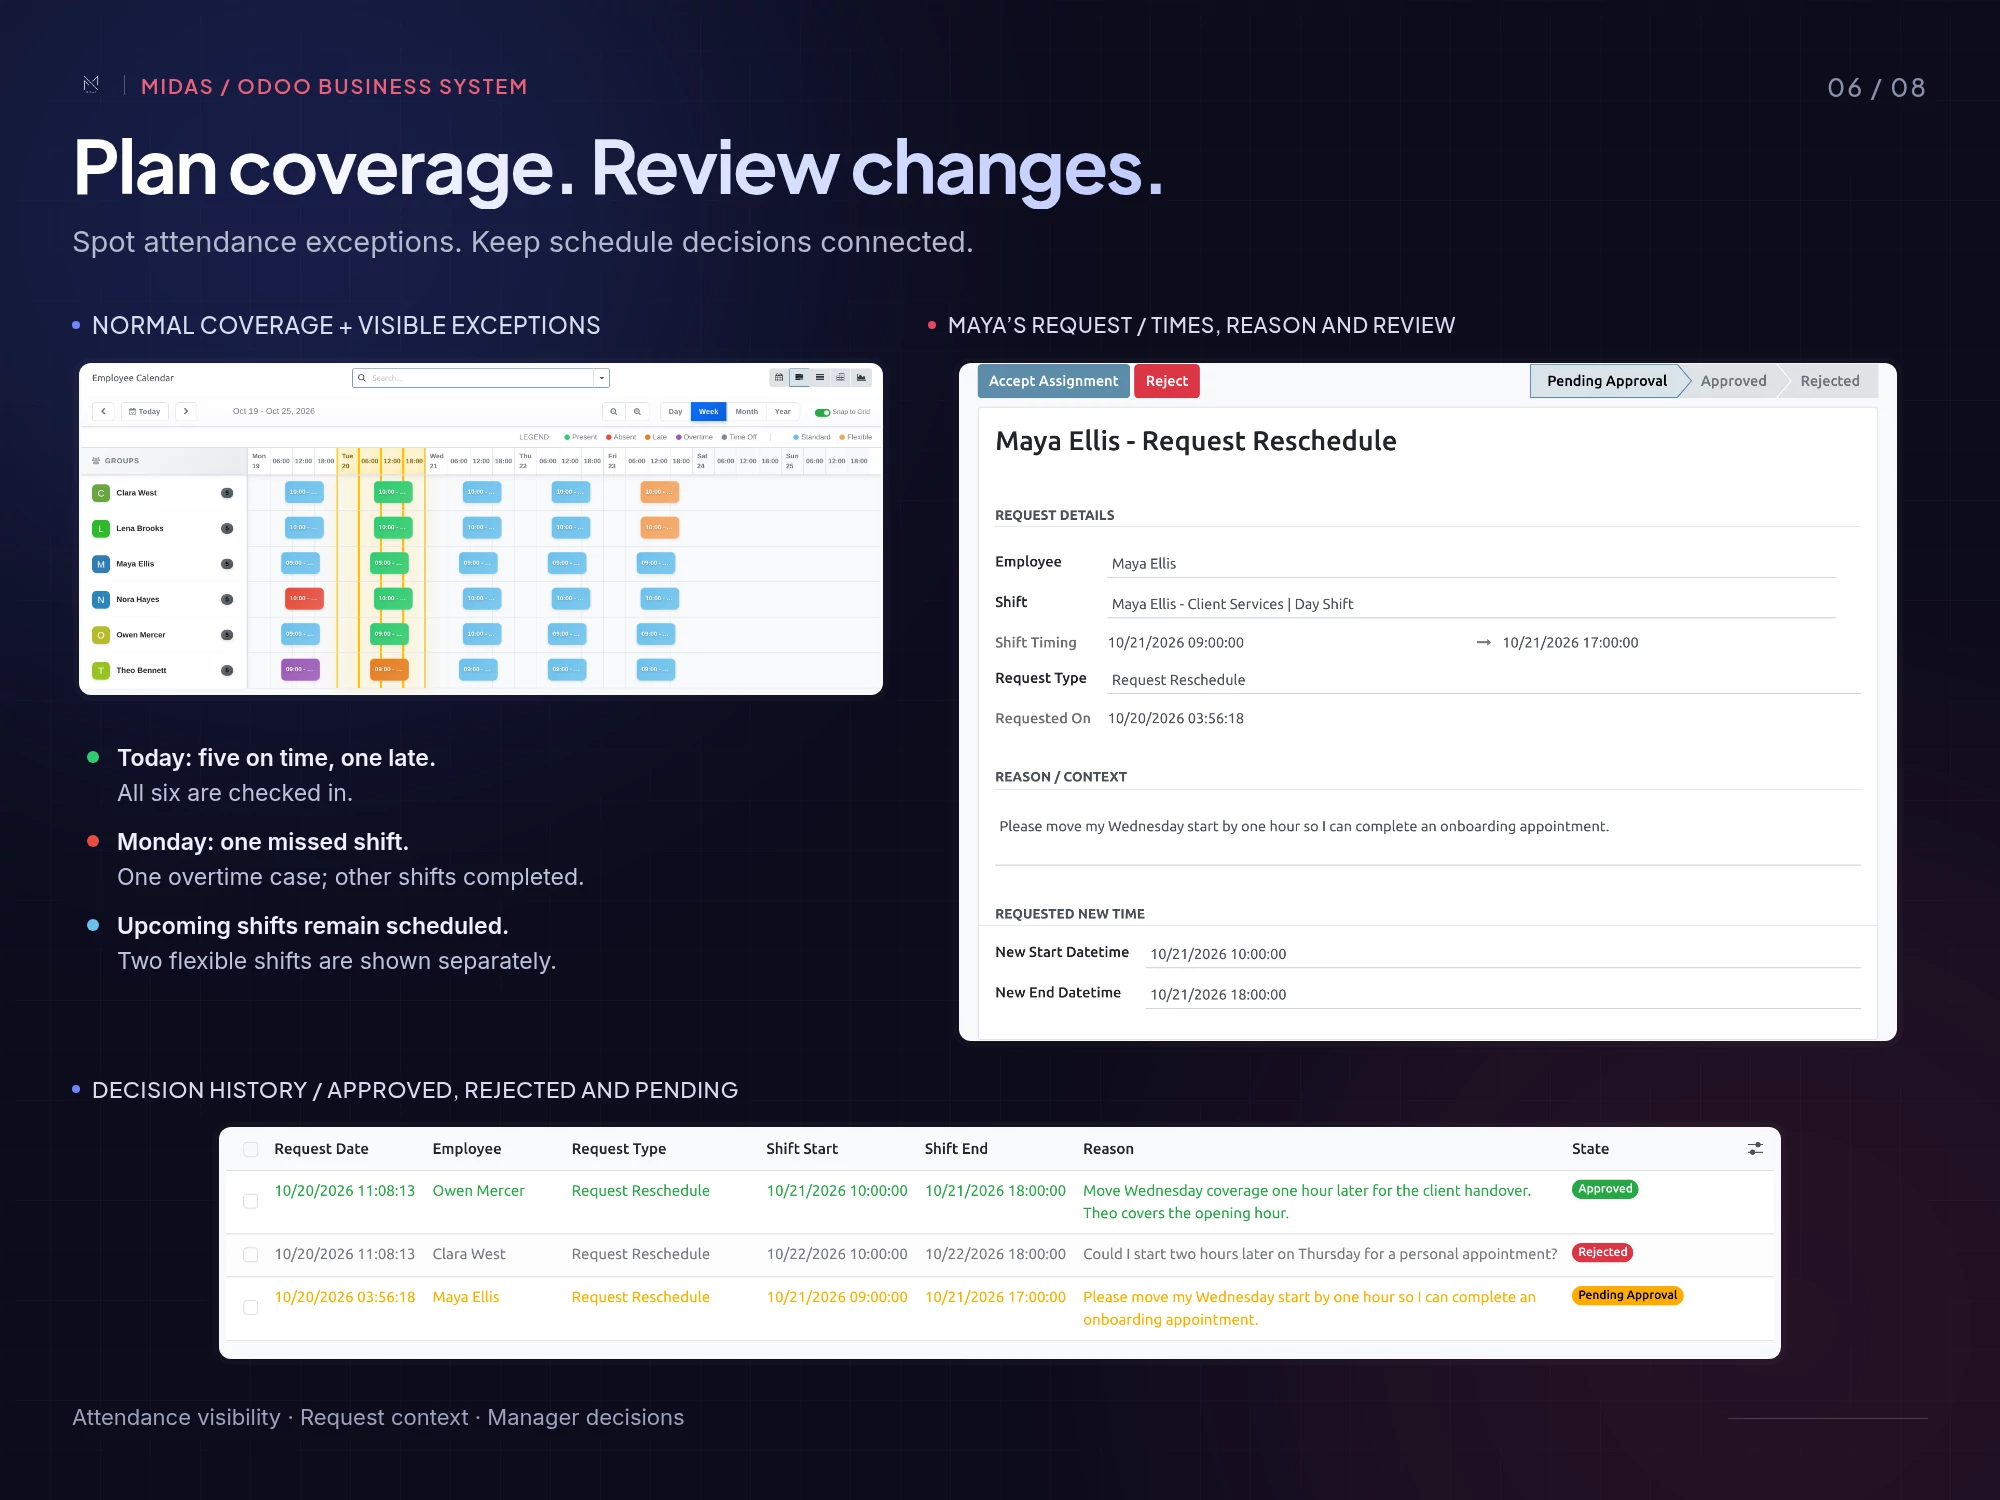Open the Employee field dropdown
This screenshot has height=1500, width=2000.
tap(1472, 564)
